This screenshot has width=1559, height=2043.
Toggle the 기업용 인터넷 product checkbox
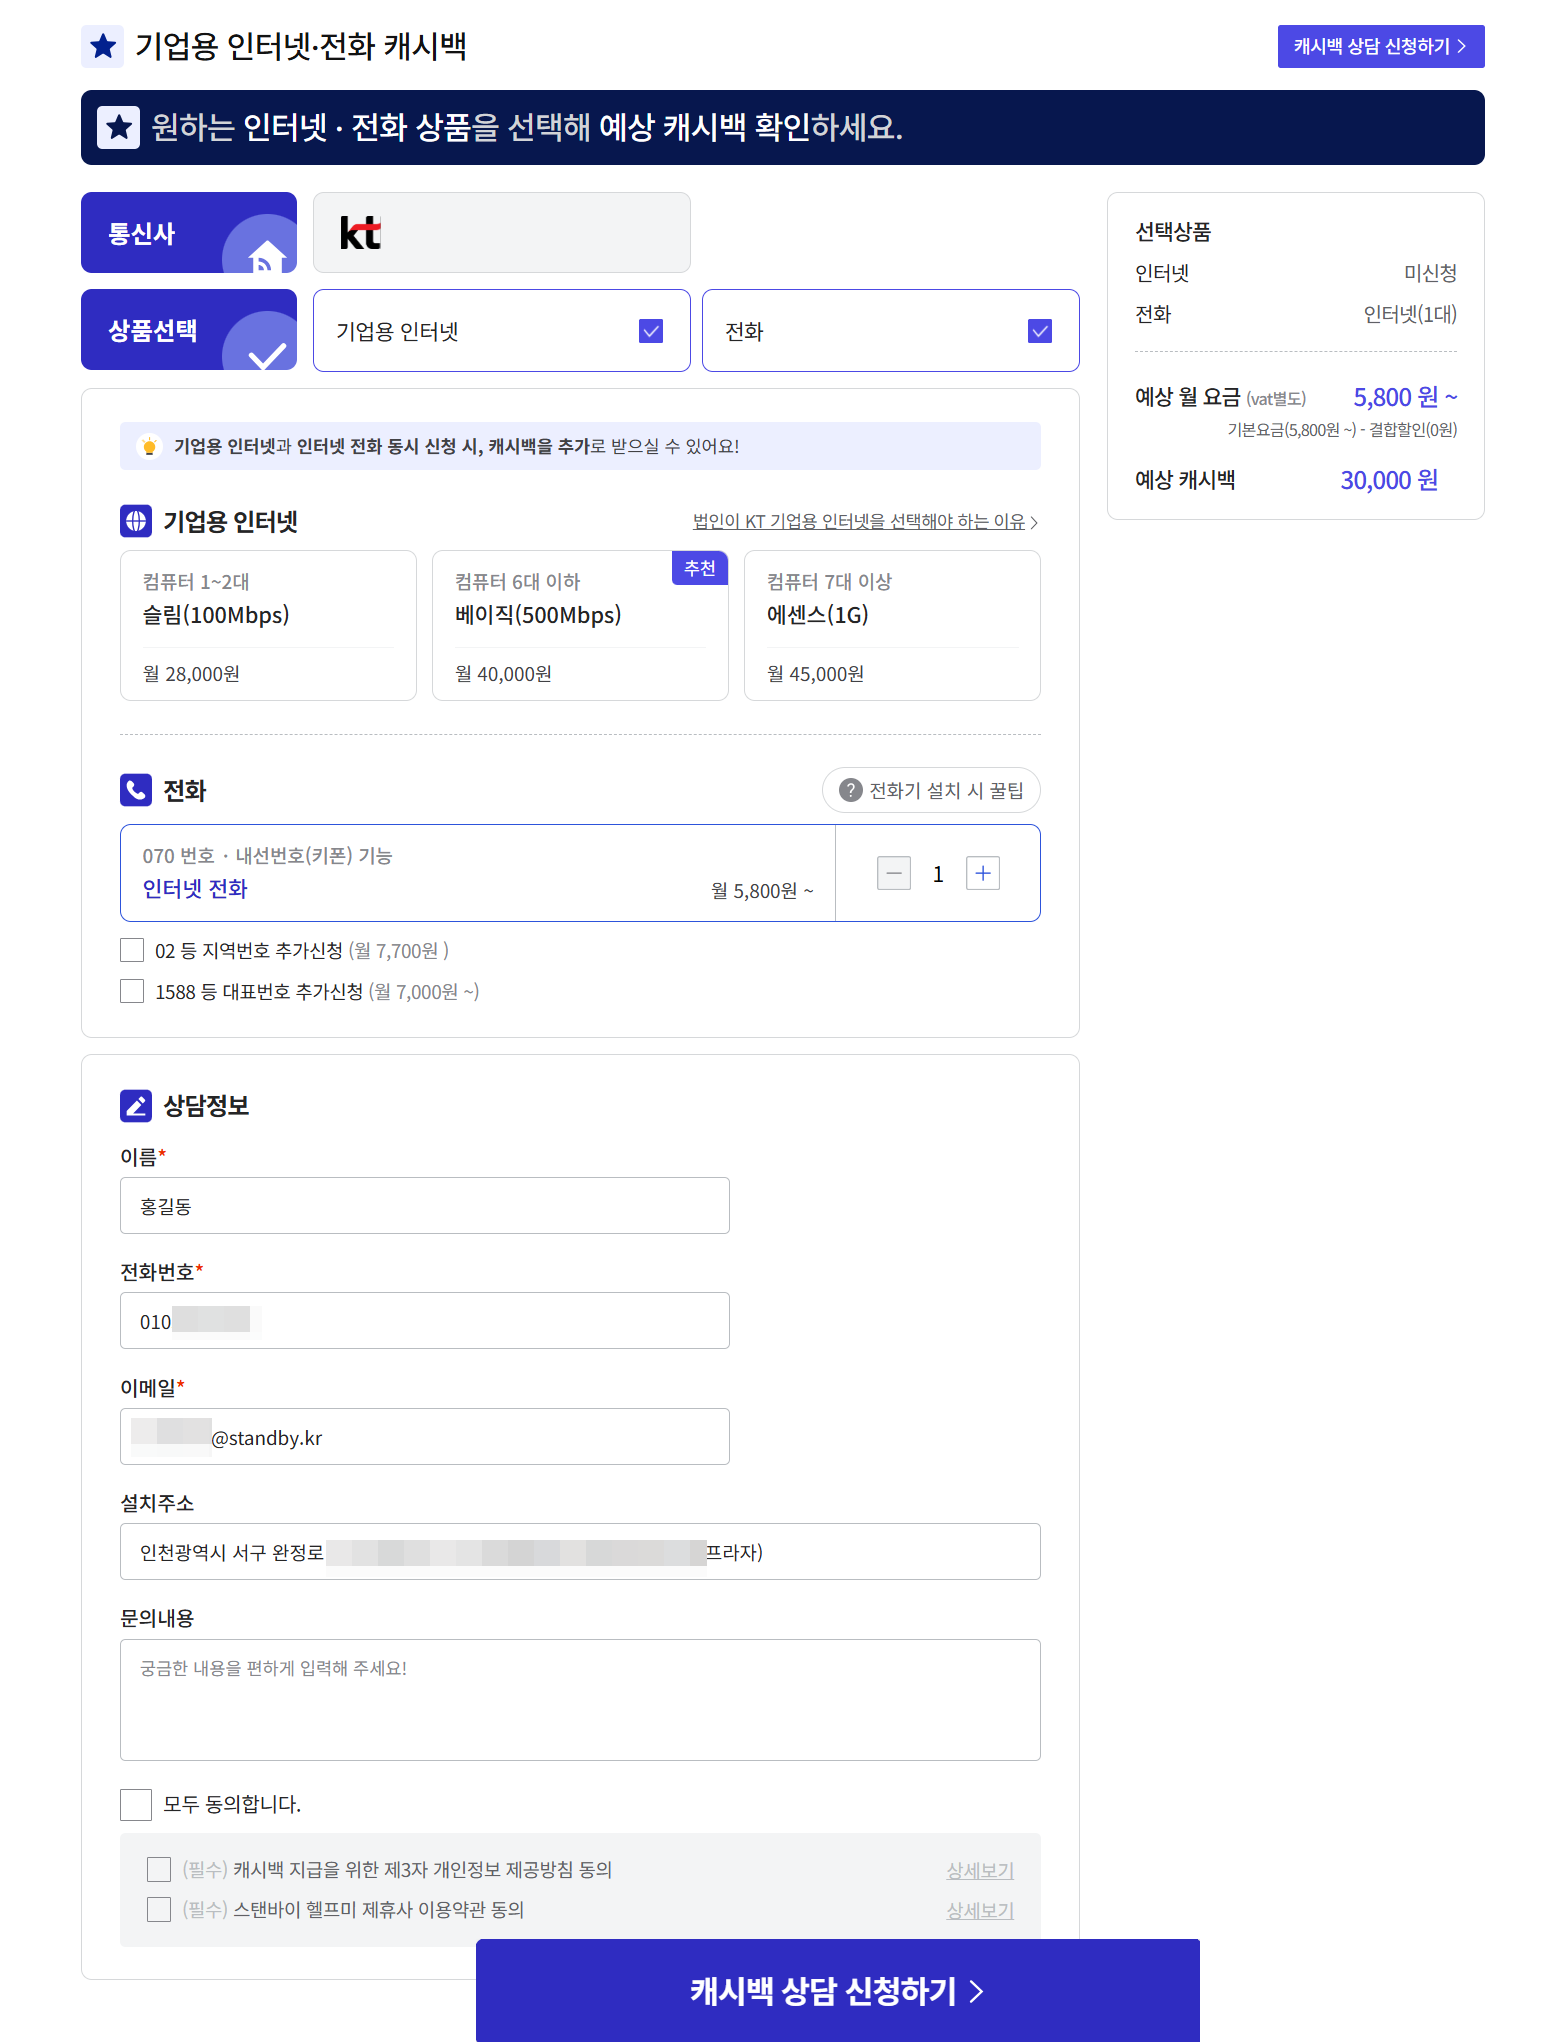tap(651, 331)
